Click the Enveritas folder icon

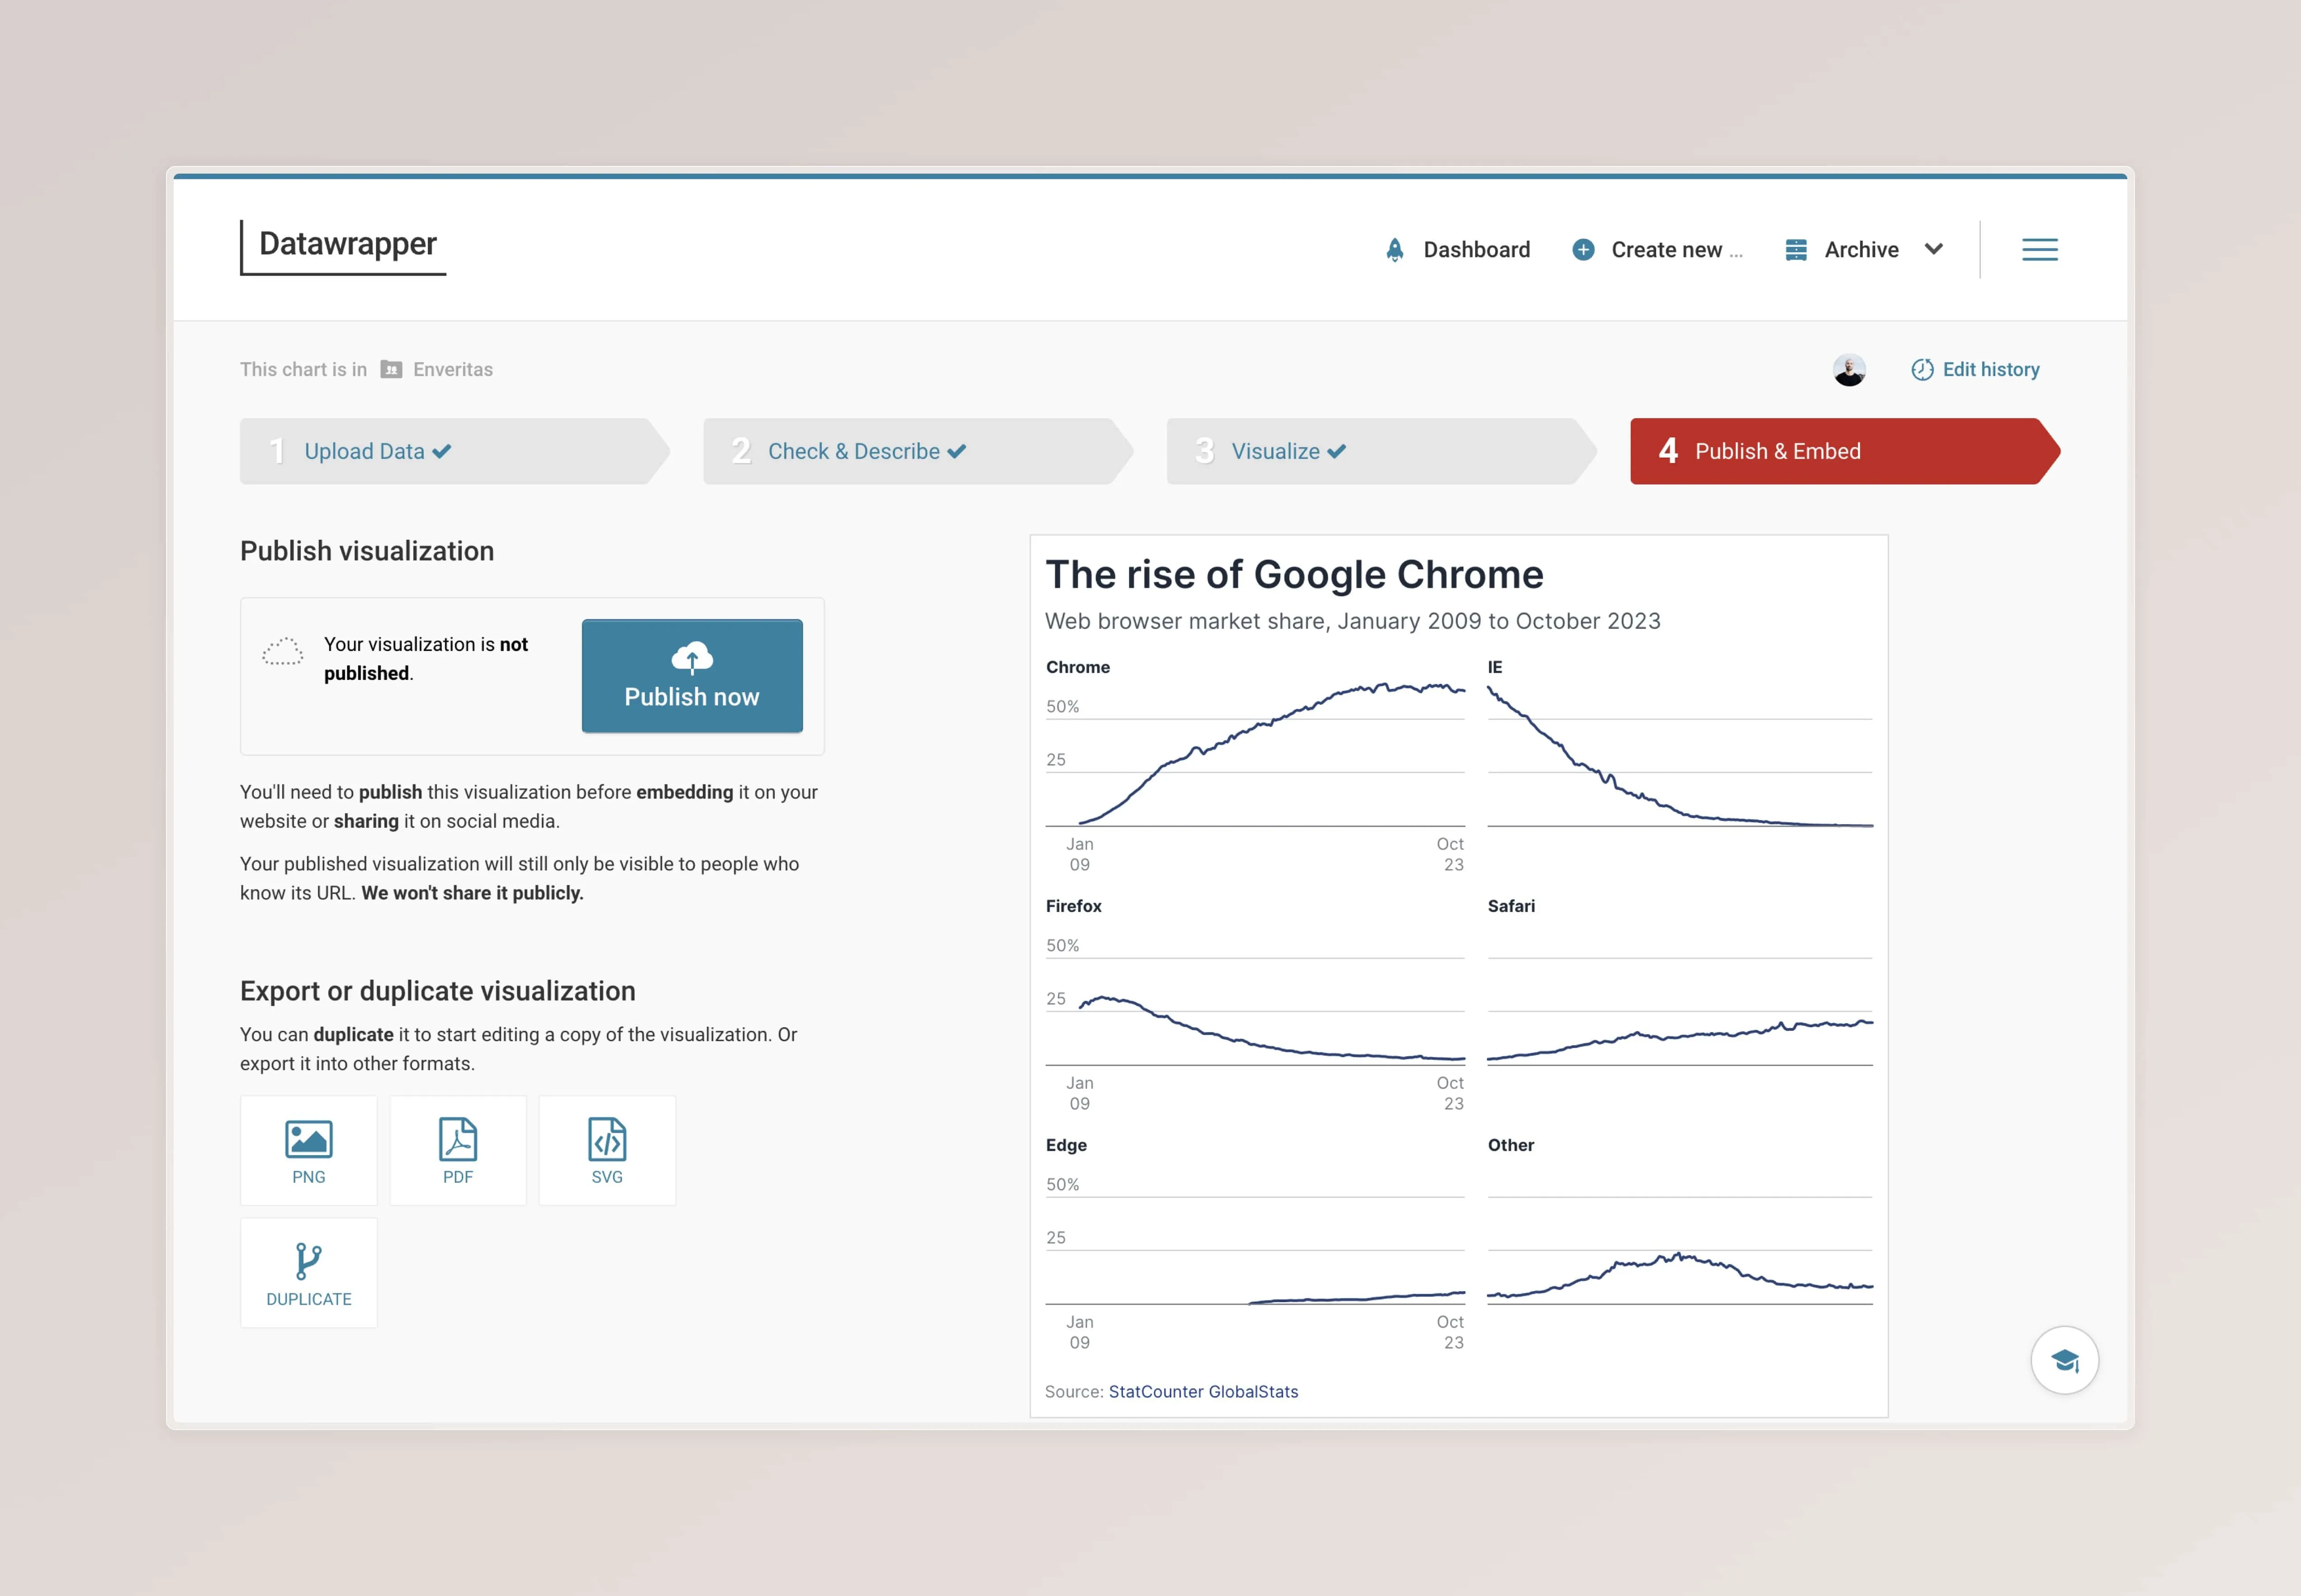(390, 369)
